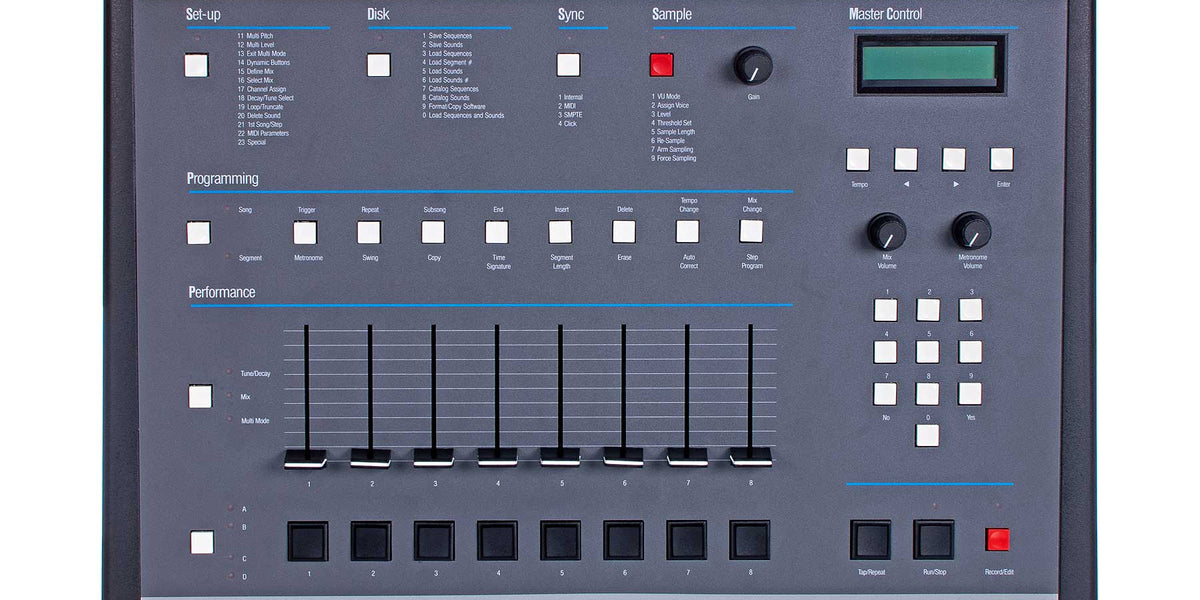Select the Subsong/Copy function button

433,233
